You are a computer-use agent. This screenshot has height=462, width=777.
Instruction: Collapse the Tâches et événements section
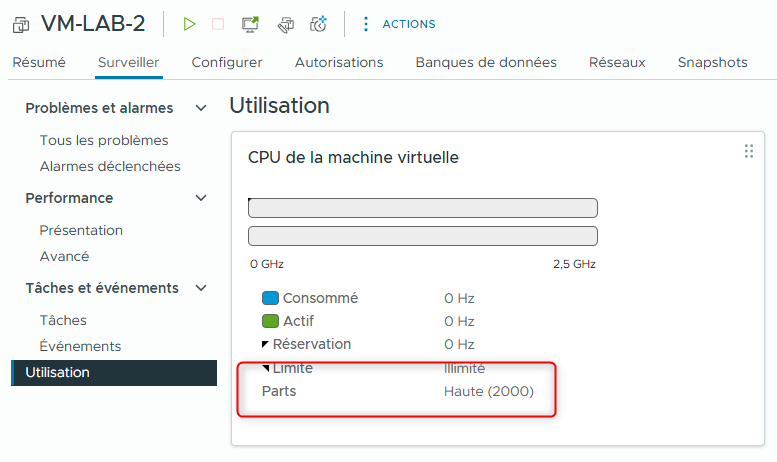pyautogui.click(x=201, y=288)
